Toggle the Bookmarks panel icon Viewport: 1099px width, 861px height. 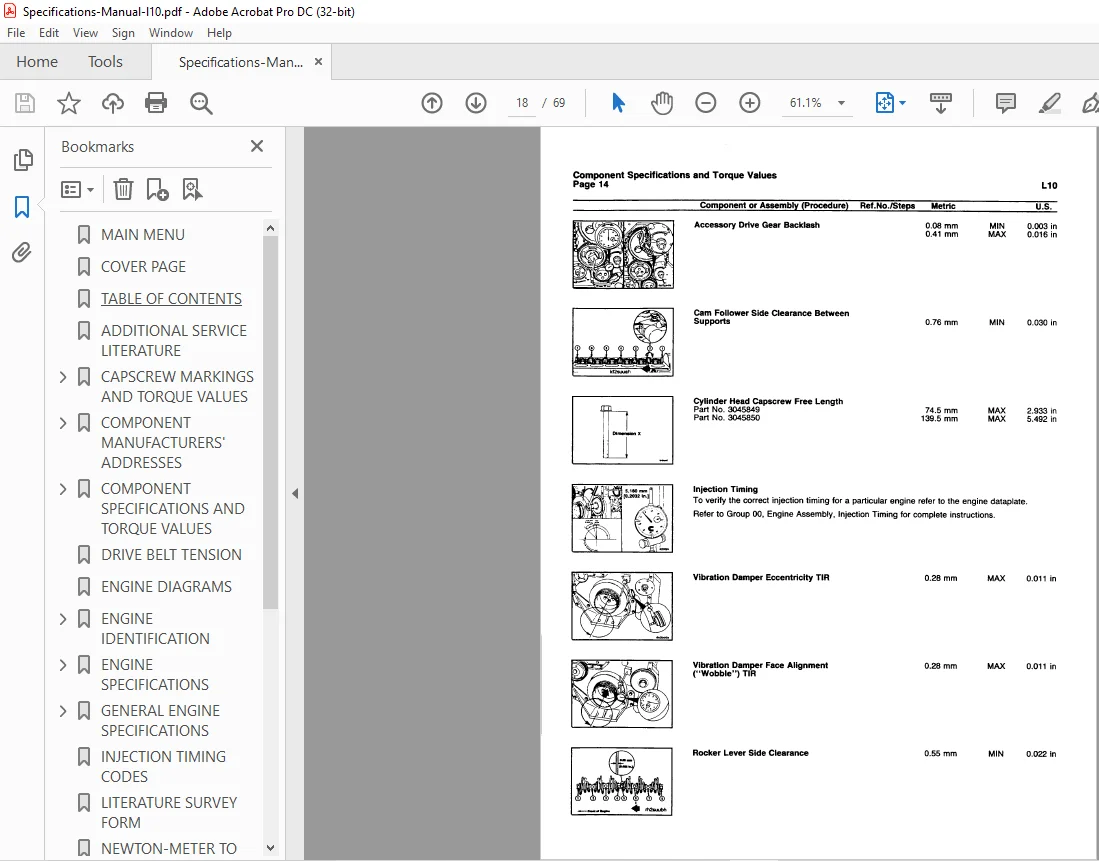(x=22, y=207)
